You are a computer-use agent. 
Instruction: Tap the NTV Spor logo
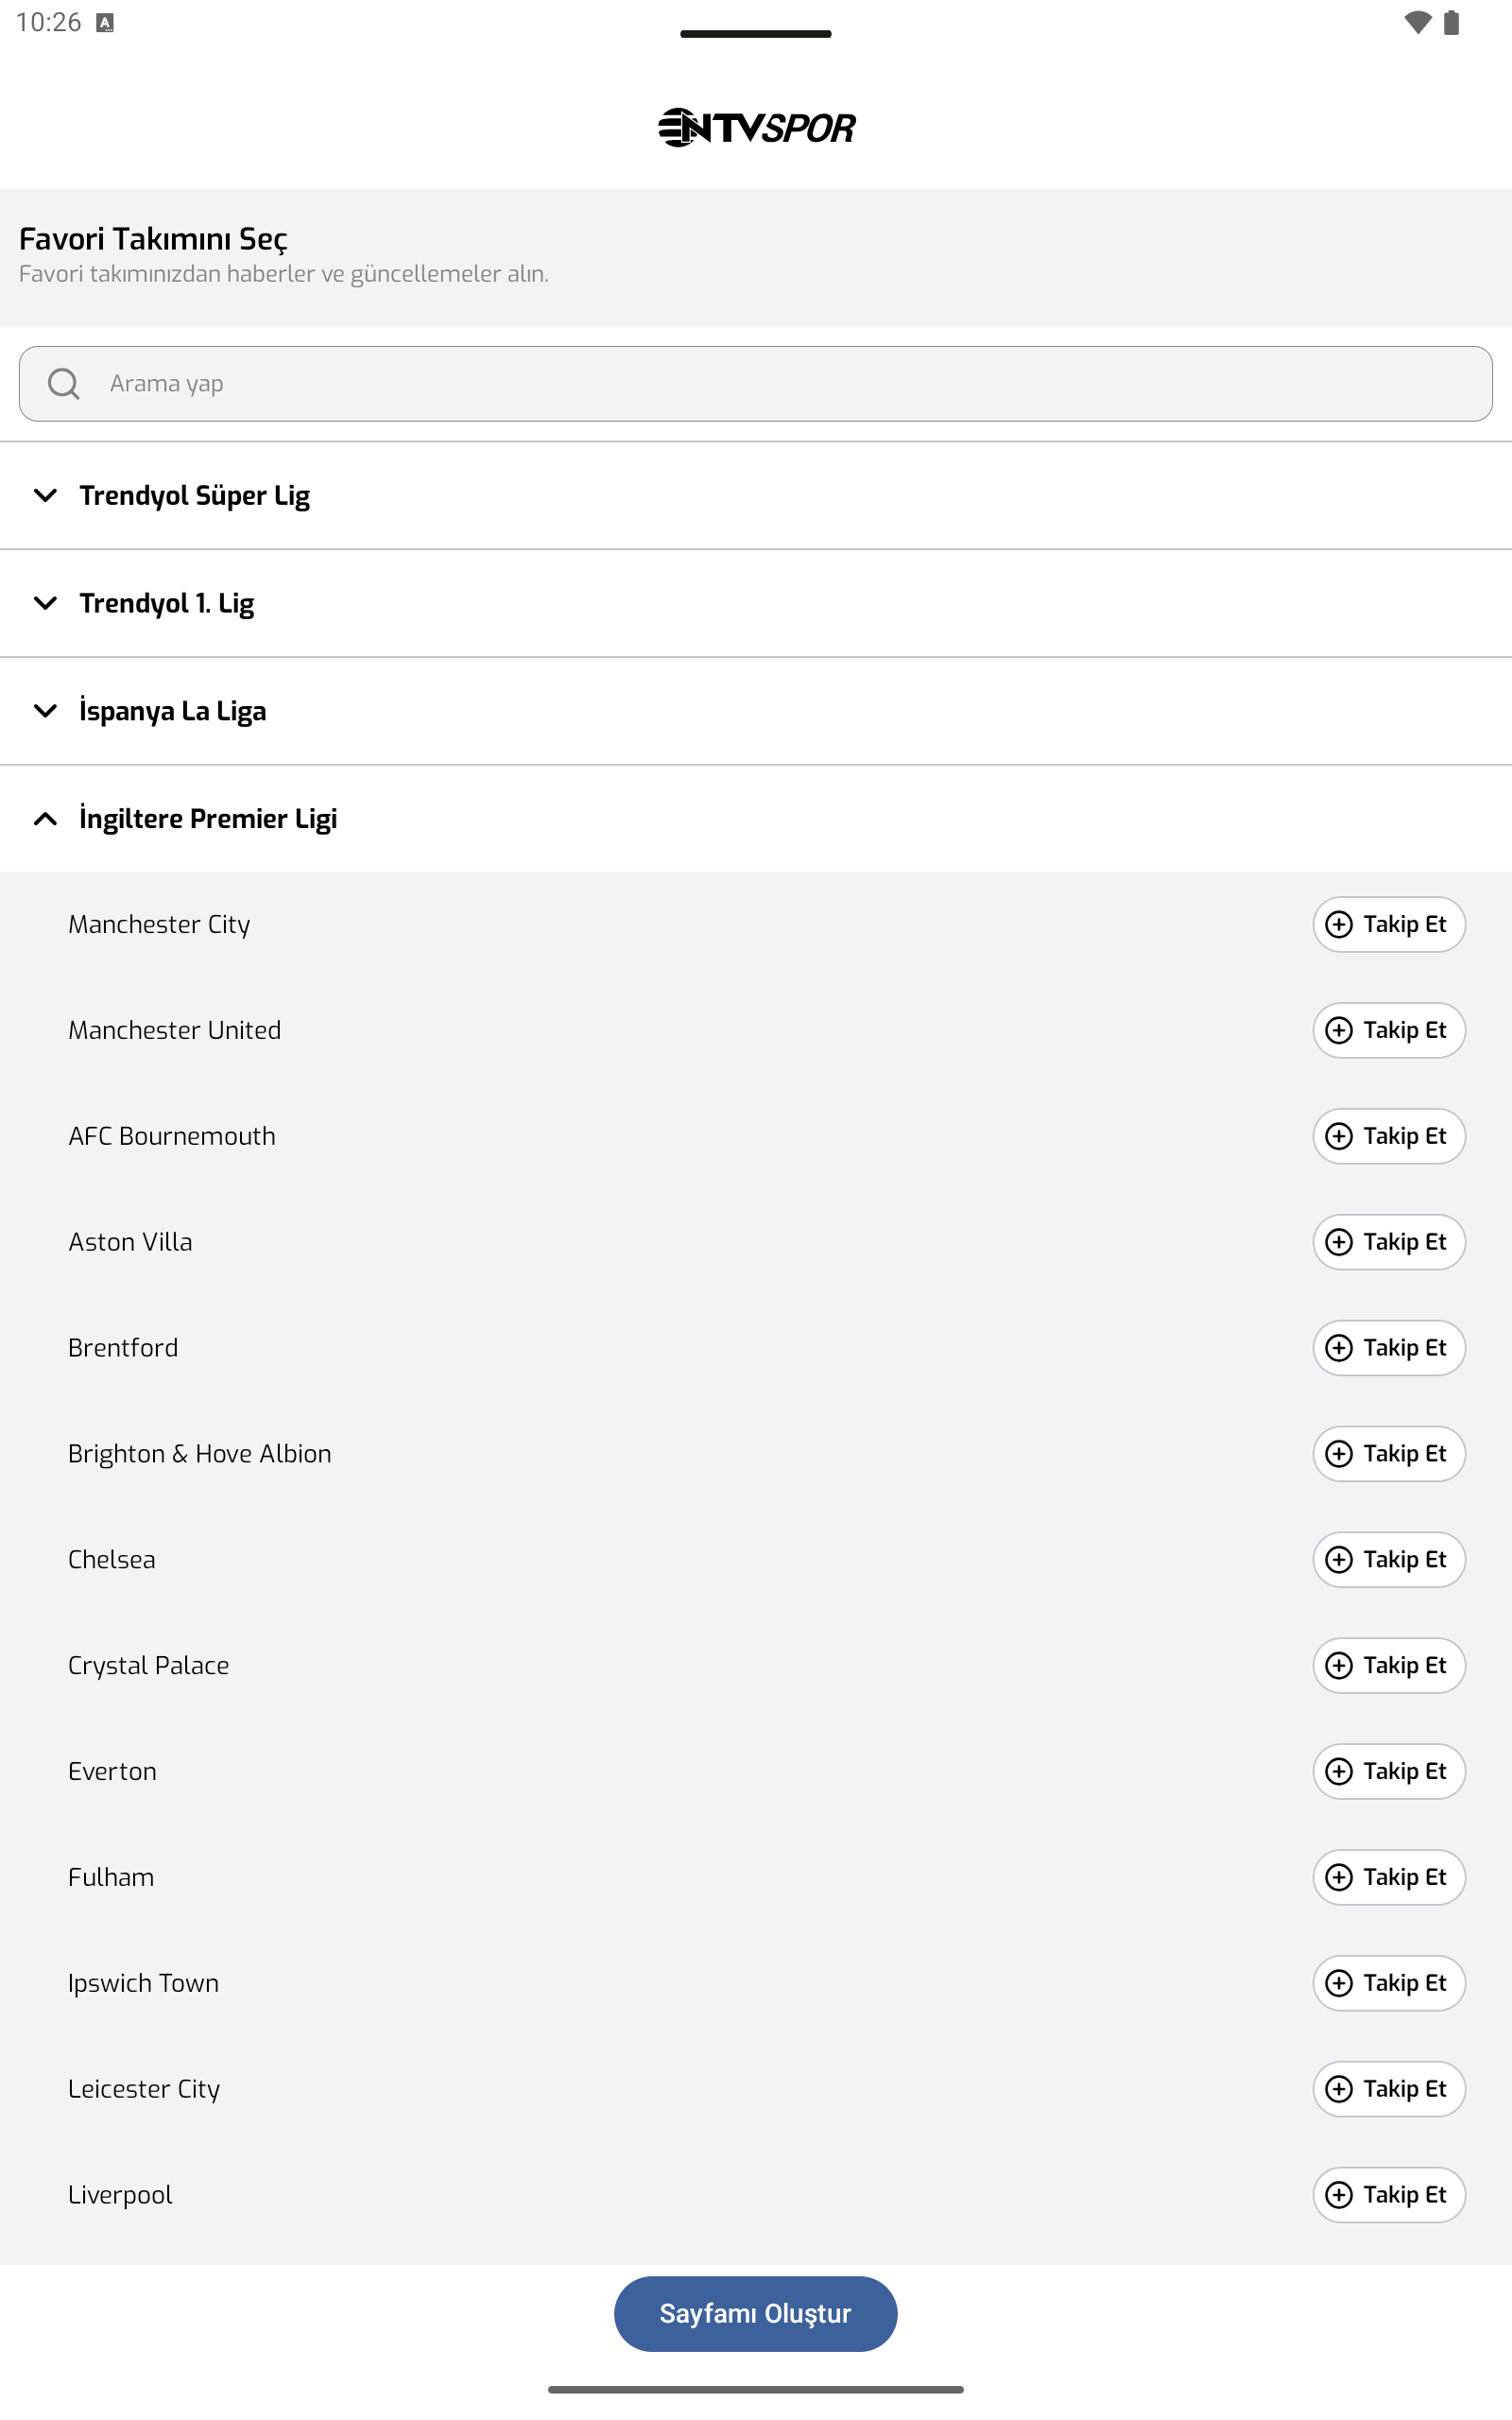pyautogui.click(x=756, y=127)
